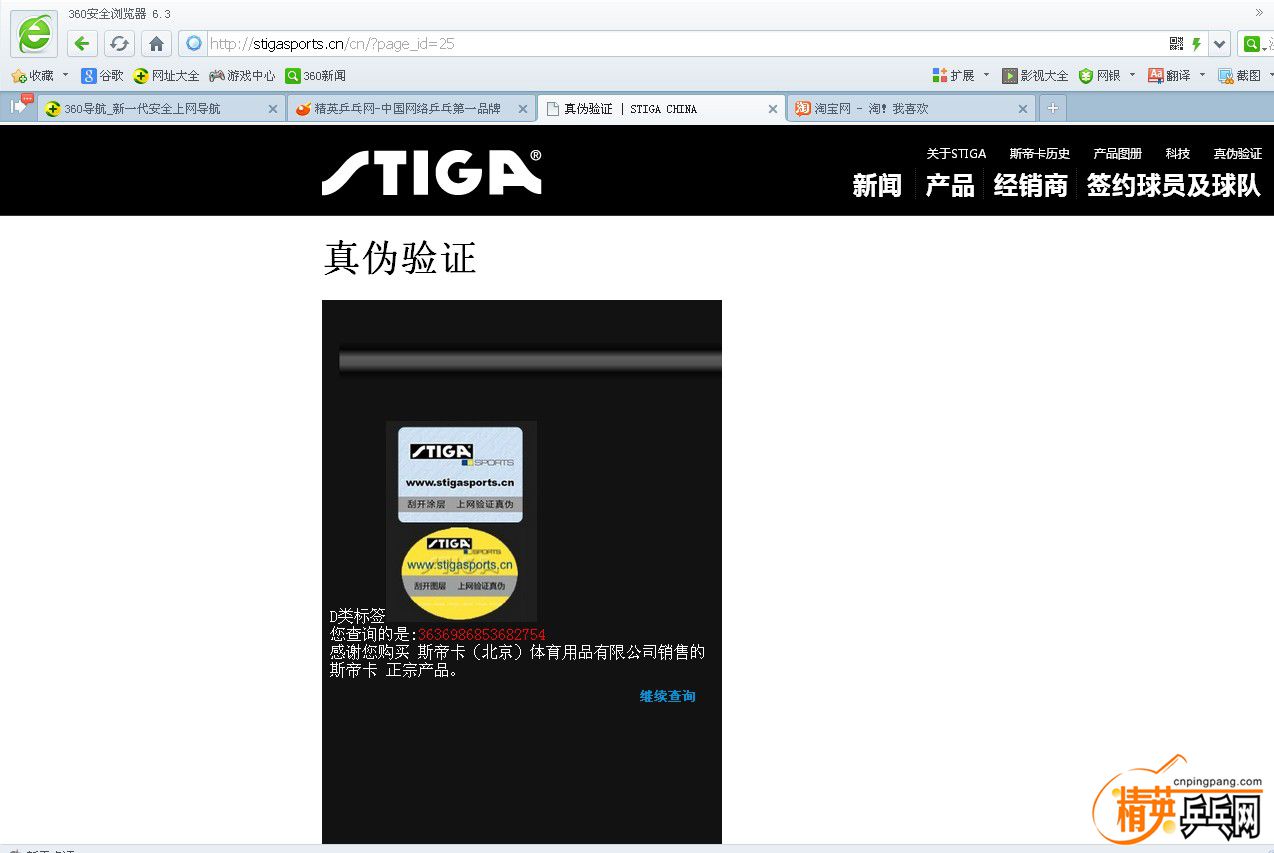Open the home page button

coord(156,44)
